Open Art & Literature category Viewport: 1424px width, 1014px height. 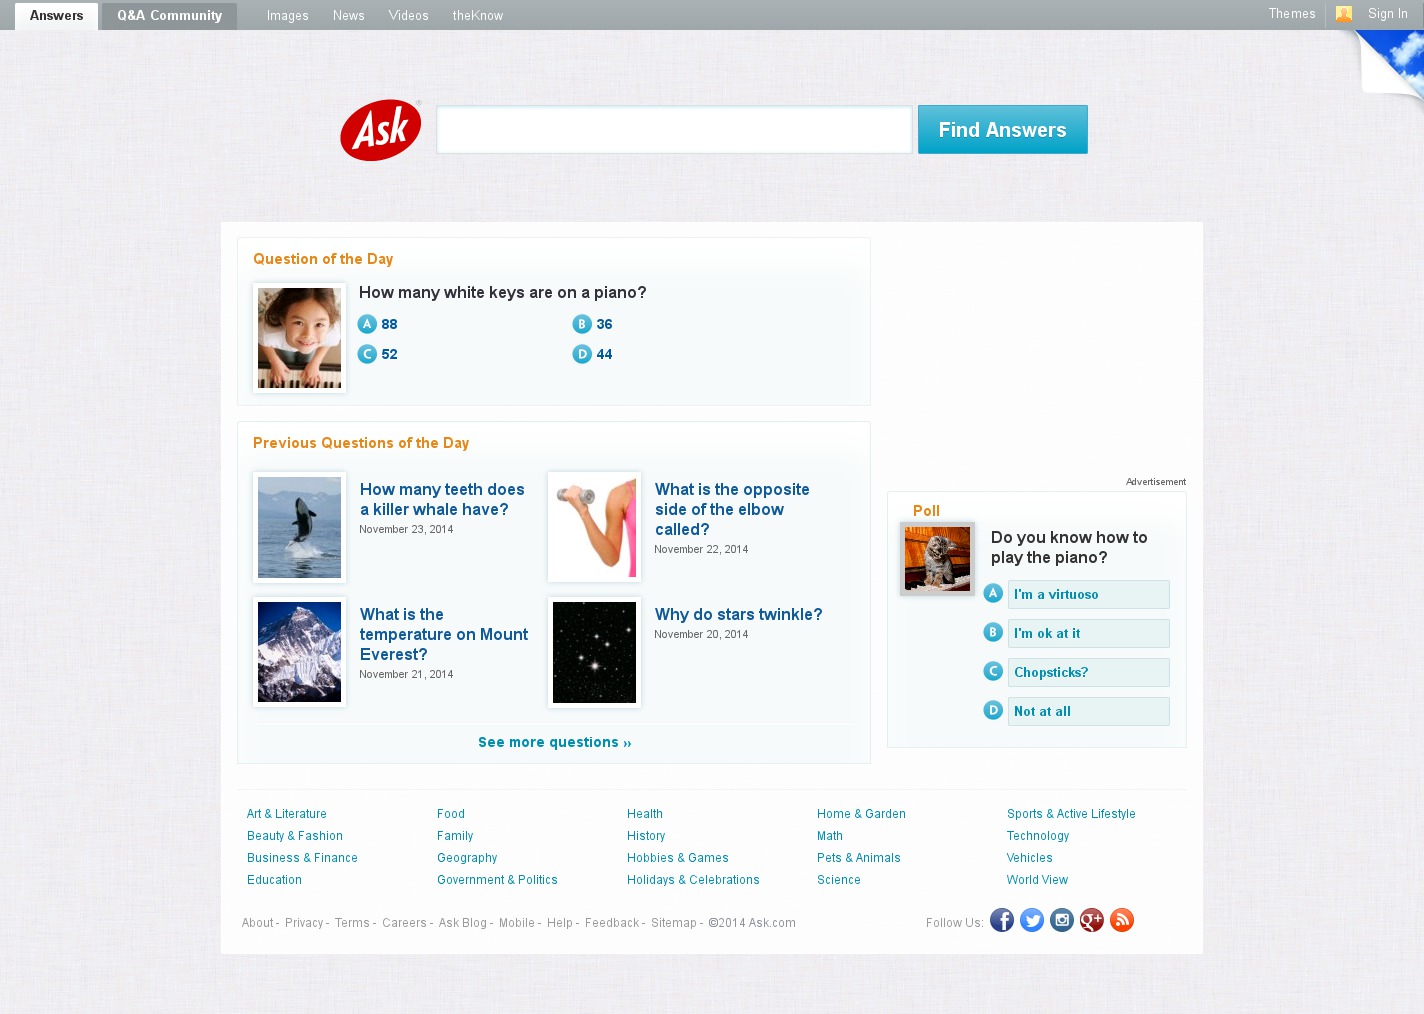(x=287, y=814)
